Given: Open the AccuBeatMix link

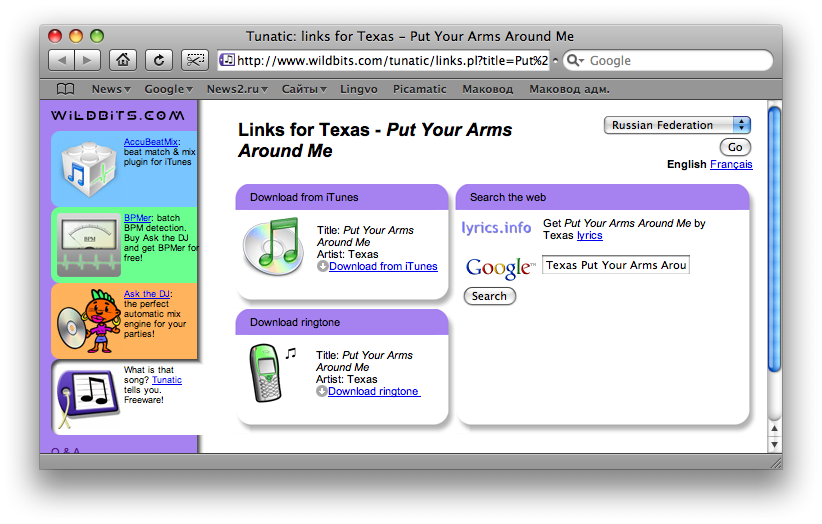Looking at the screenshot, I should 150,141.
